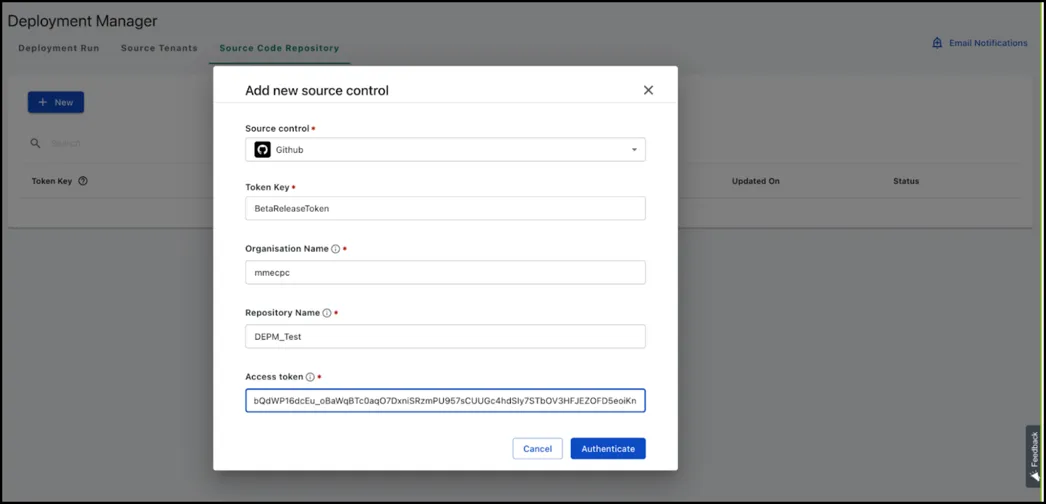Click the Deployment Manager page title
The image size is (1046, 504).
(x=83, y=21)
